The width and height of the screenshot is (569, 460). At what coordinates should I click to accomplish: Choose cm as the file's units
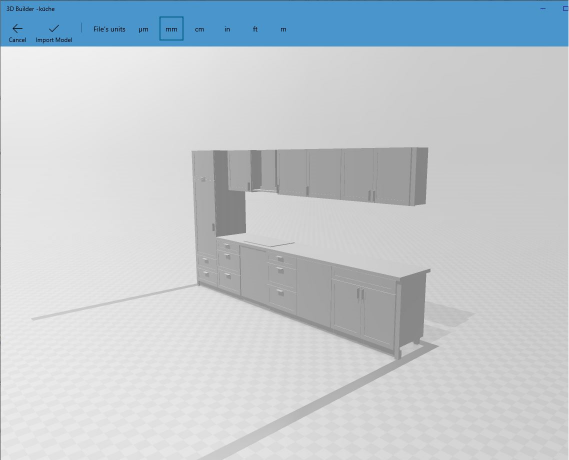[x=199, y=29]
